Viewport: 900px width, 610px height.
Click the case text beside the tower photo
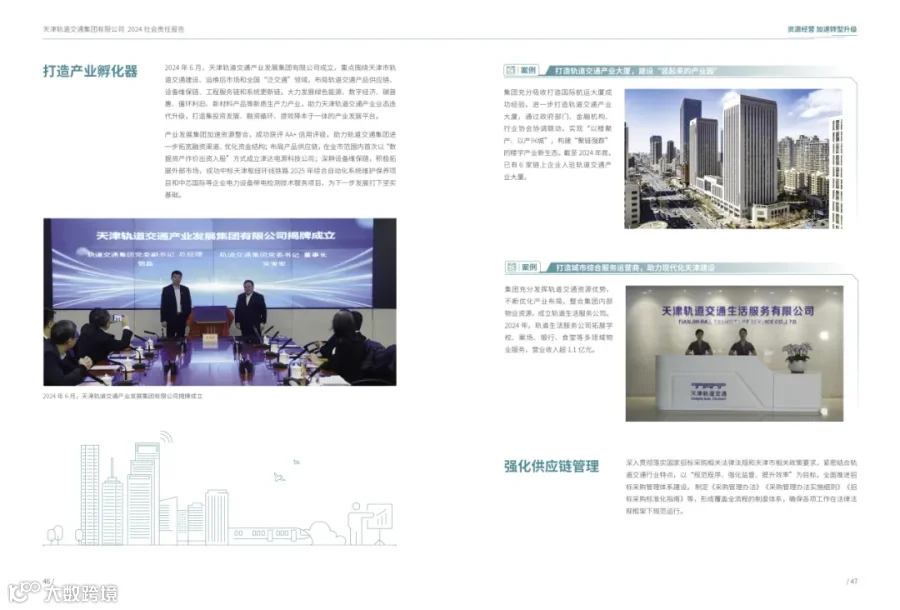558,134
